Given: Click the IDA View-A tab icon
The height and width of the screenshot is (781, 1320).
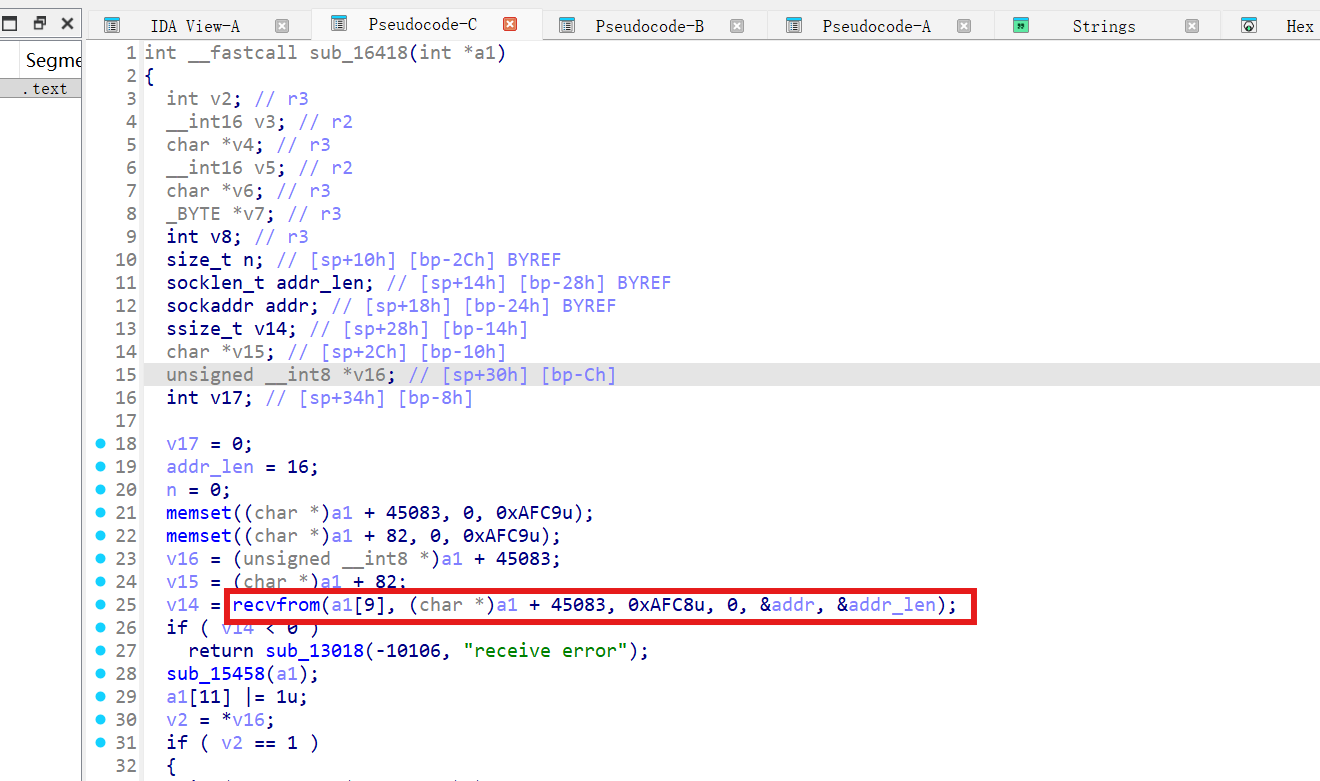Looking at the screenshot, I should pyautogui.click(x=112, y=26).
